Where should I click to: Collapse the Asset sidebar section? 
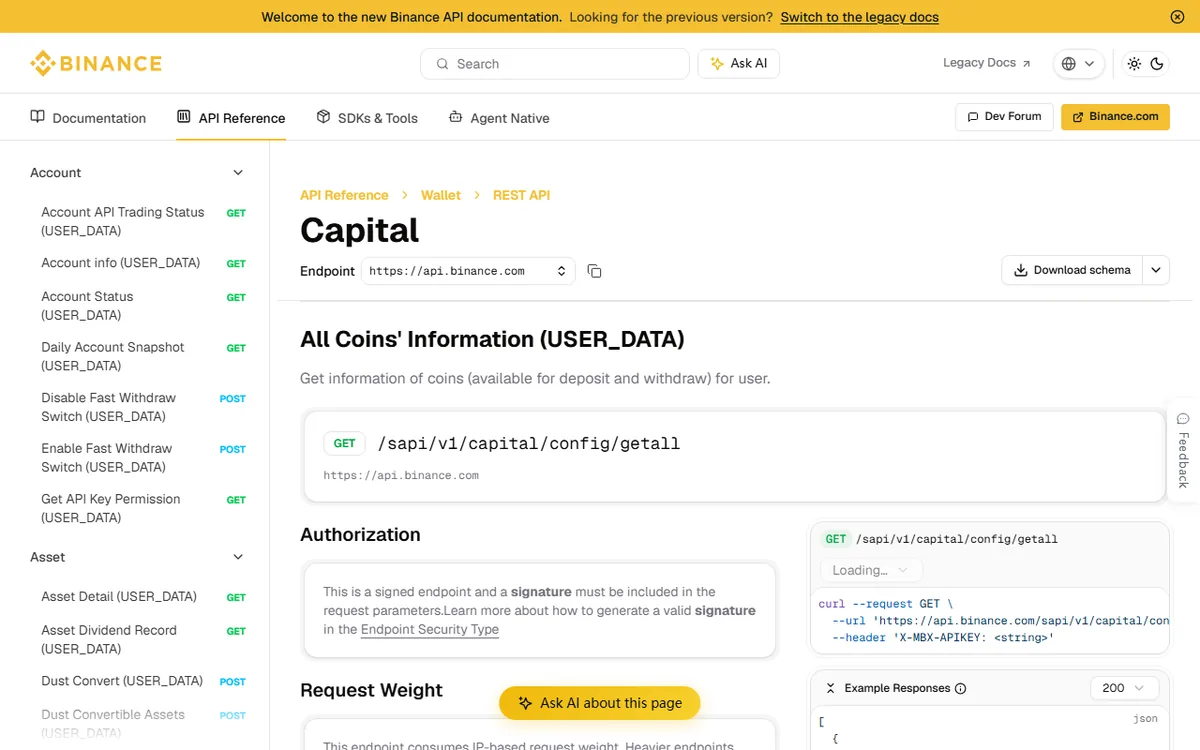(238, 557)
